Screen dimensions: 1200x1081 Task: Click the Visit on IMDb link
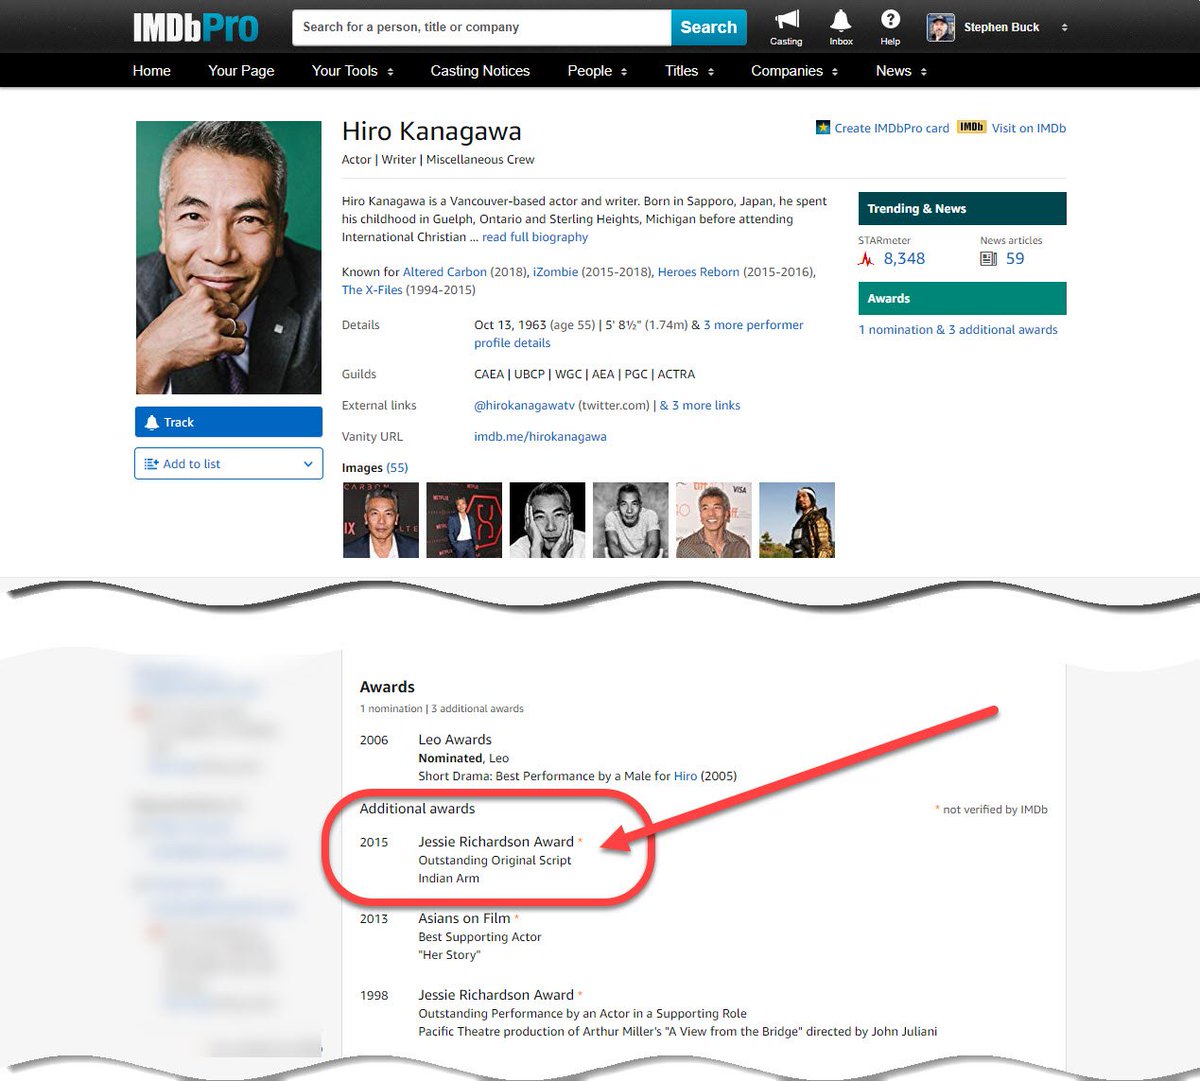[x=1029, y=128]
